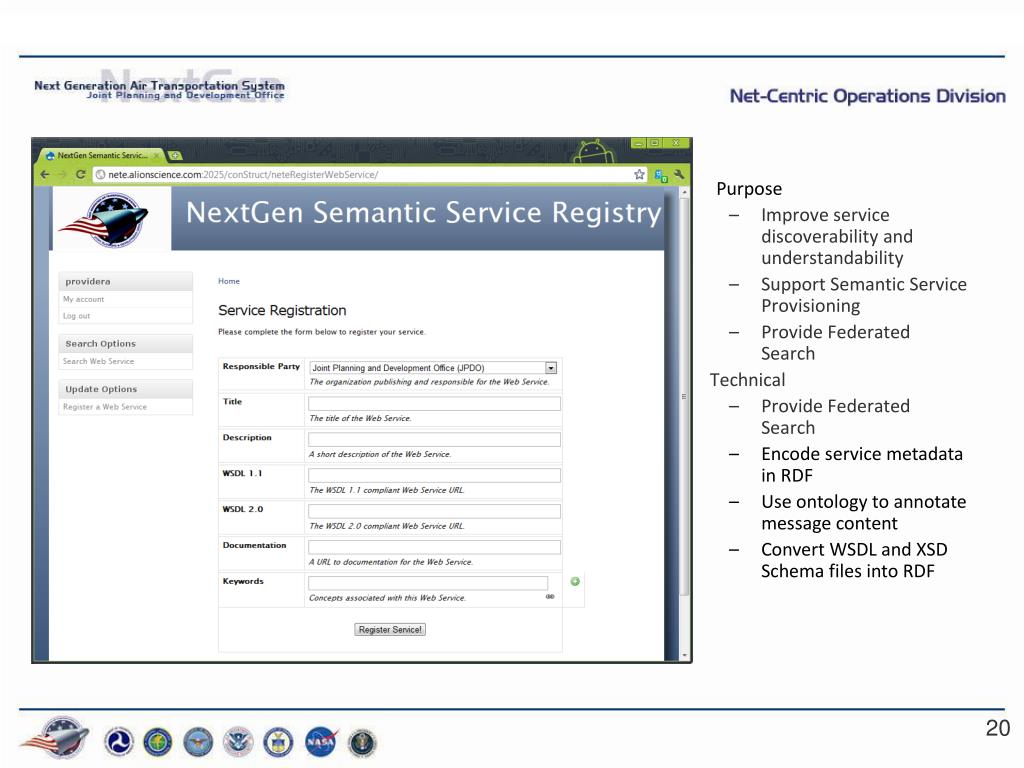Click the Net-Centric Operations Division title
The image size is (1024, 768).
(x=867, y=96)
